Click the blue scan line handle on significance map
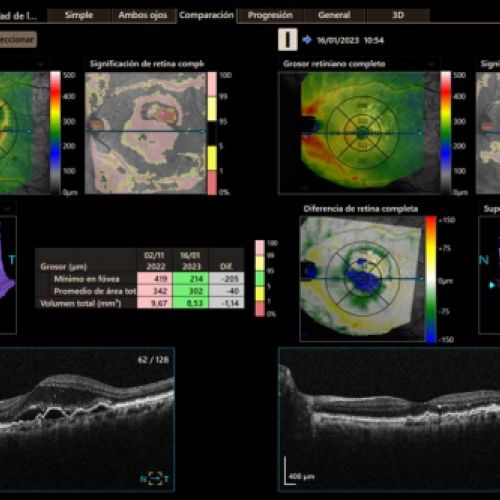This screenshot has width=500, height=500. [202, 131]
